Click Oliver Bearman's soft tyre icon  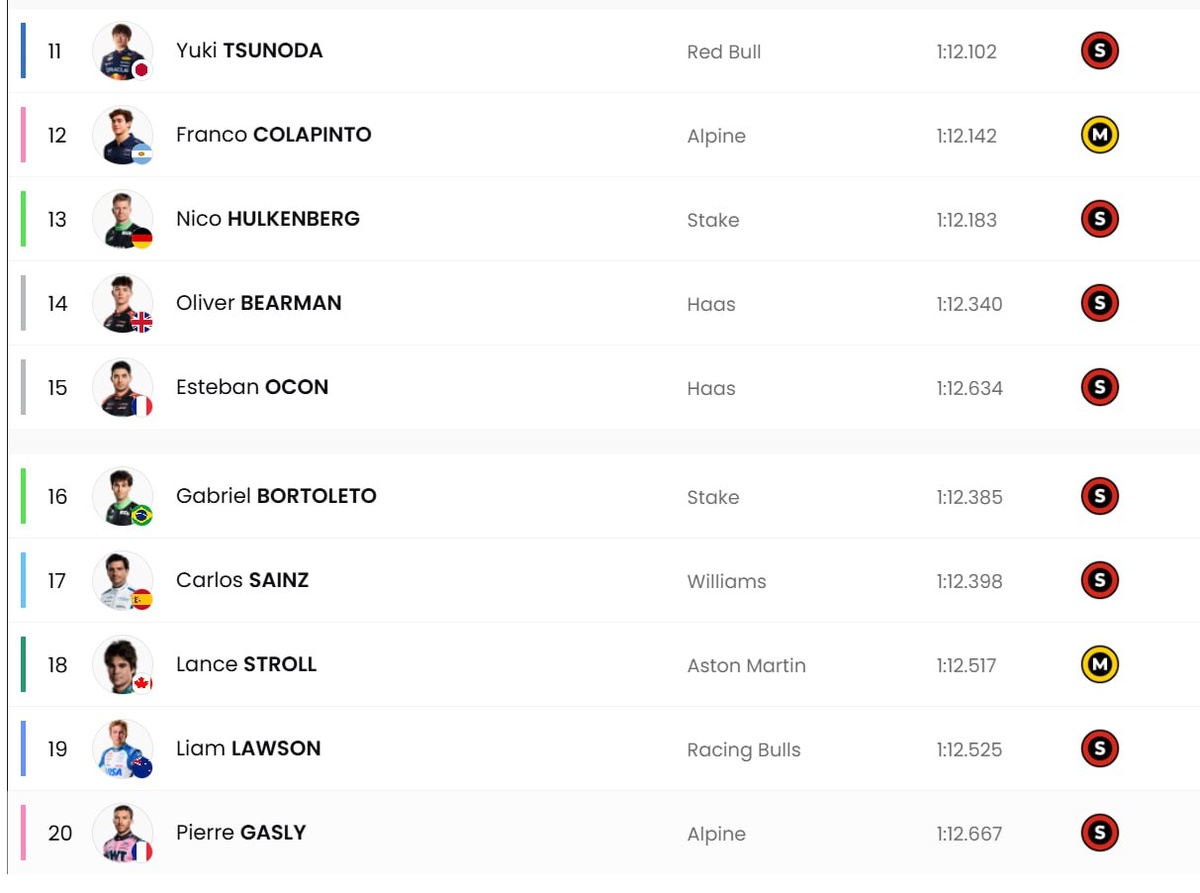click(1100, 303)
